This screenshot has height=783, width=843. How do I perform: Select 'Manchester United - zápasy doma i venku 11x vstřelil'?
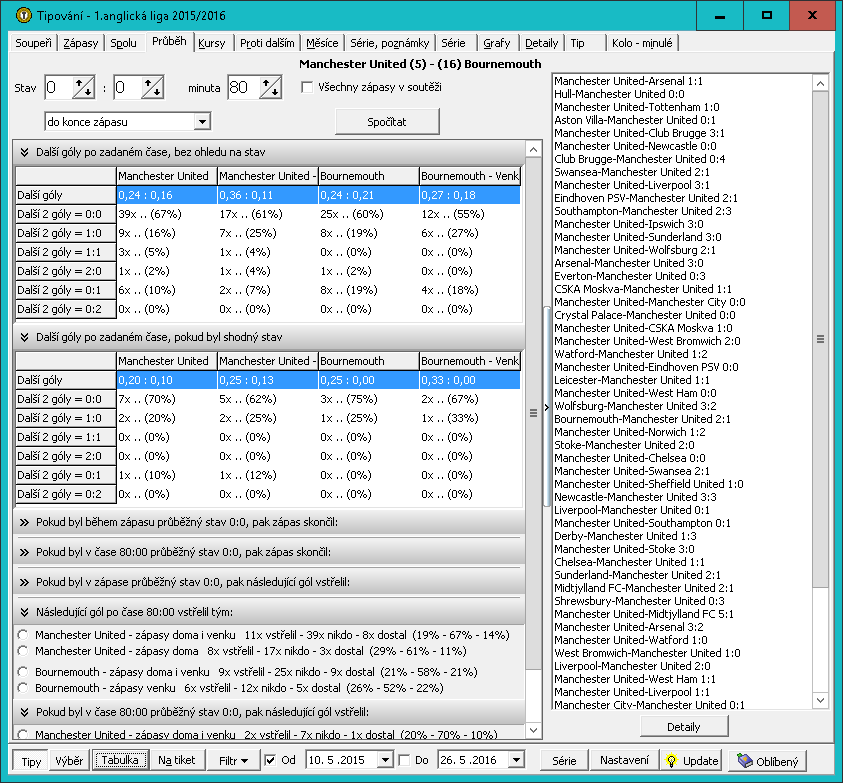pyautogui.click(x=23, y=635)
